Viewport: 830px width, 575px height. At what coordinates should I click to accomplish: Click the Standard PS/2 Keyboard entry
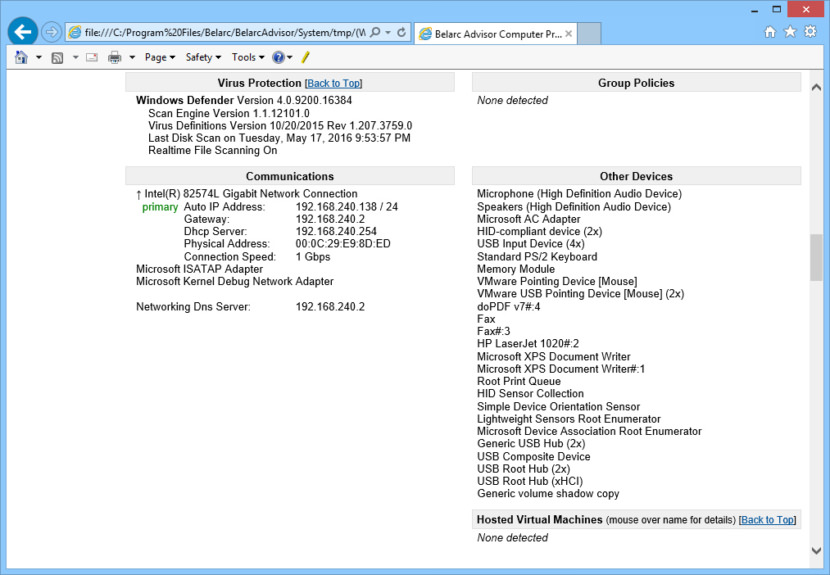tap(537, 257)
